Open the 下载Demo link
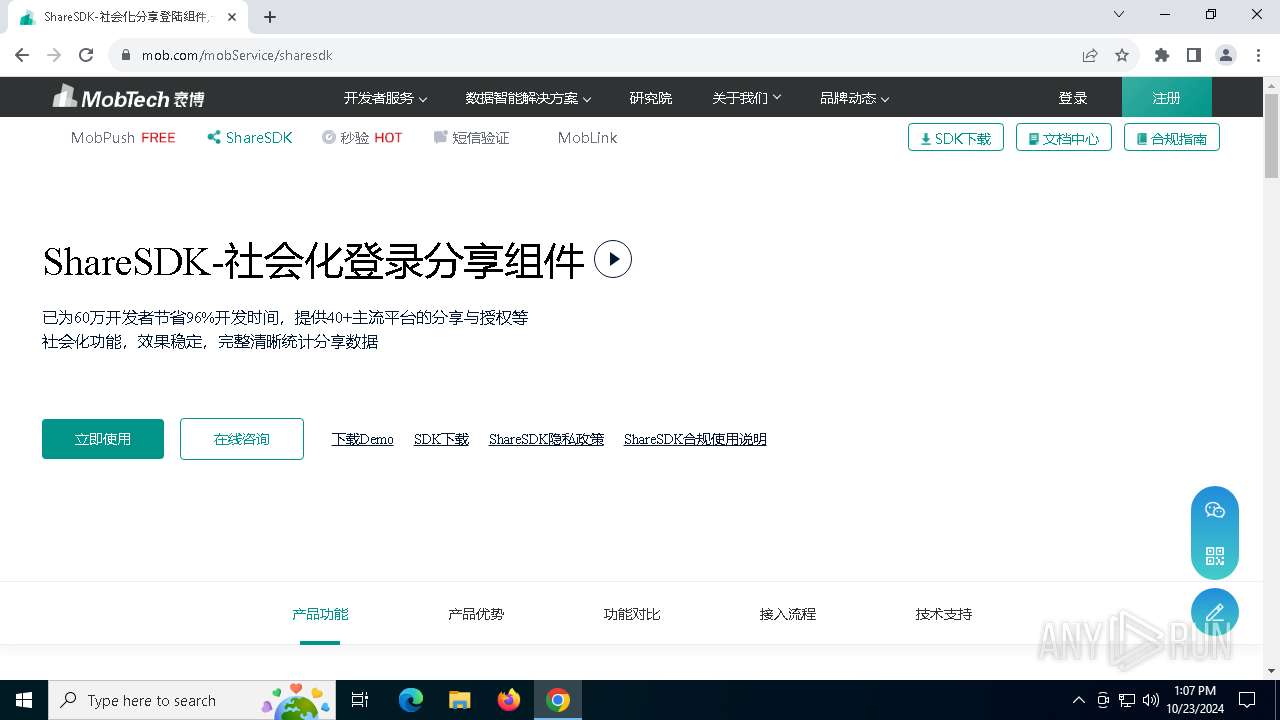The image size is (1280, 720). [363, 439]
